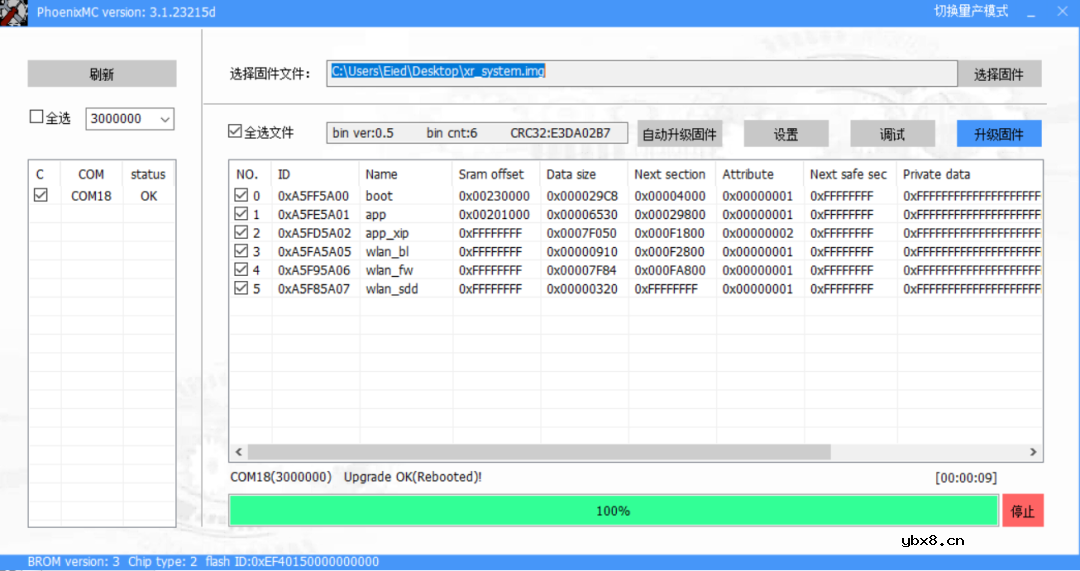Click the right arrow of horizontal scrollbar
The width and height of the screenshot is (1080, 571).
[x=1033, y=452]
